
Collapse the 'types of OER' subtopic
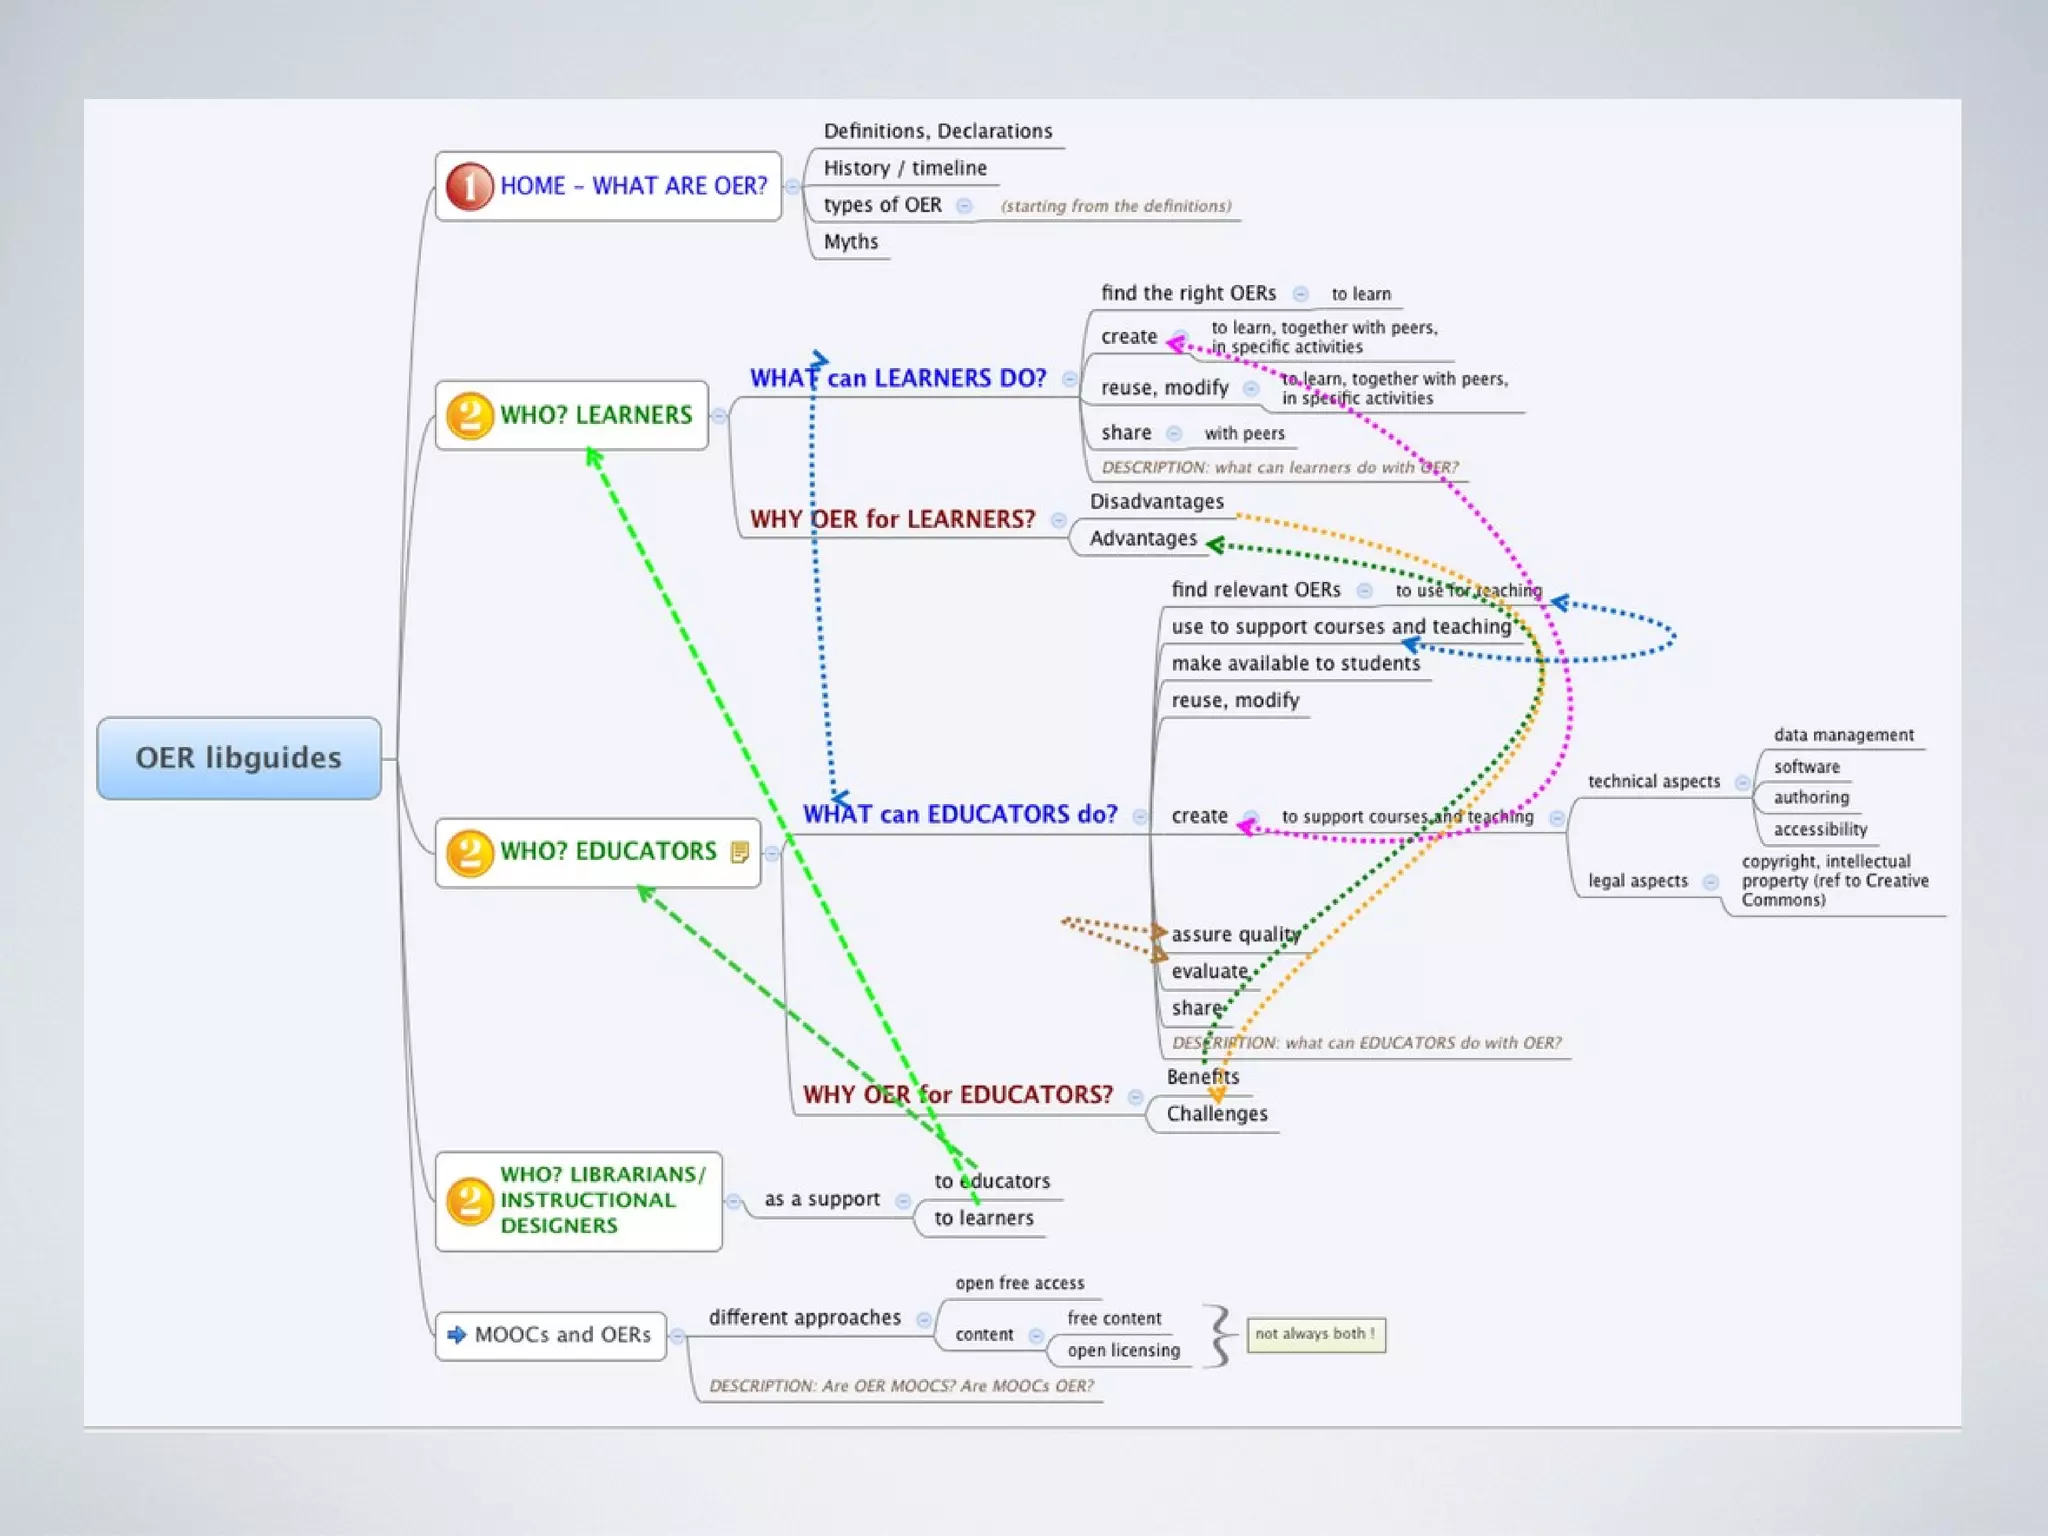tap(964, 206)
